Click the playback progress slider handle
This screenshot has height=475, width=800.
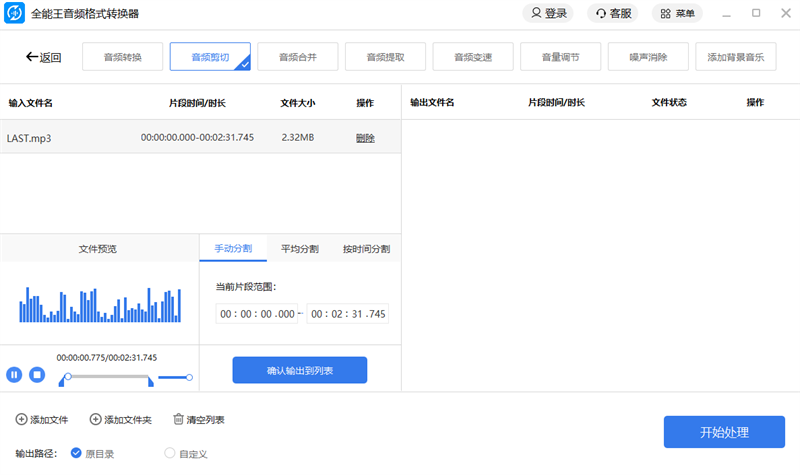coord(68,377)
